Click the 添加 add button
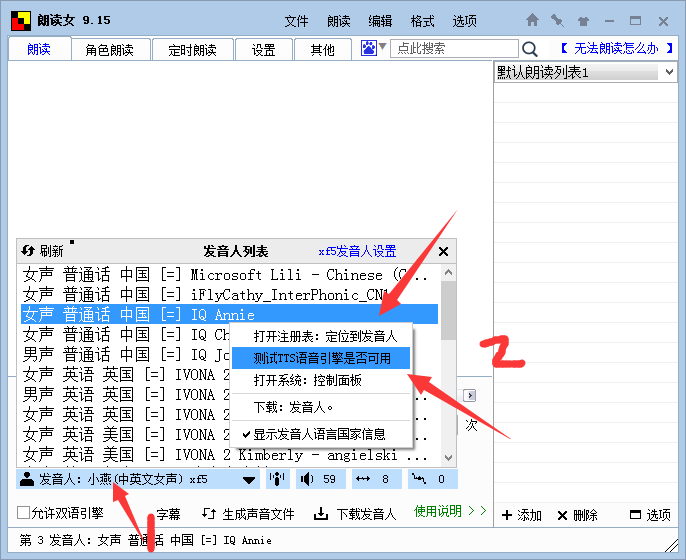Viewport: 686px width, 560px height. [x=522, y=515]
